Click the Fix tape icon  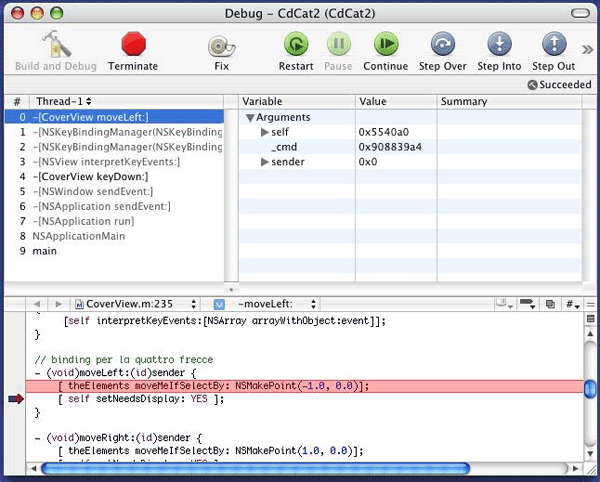(221, 46)
